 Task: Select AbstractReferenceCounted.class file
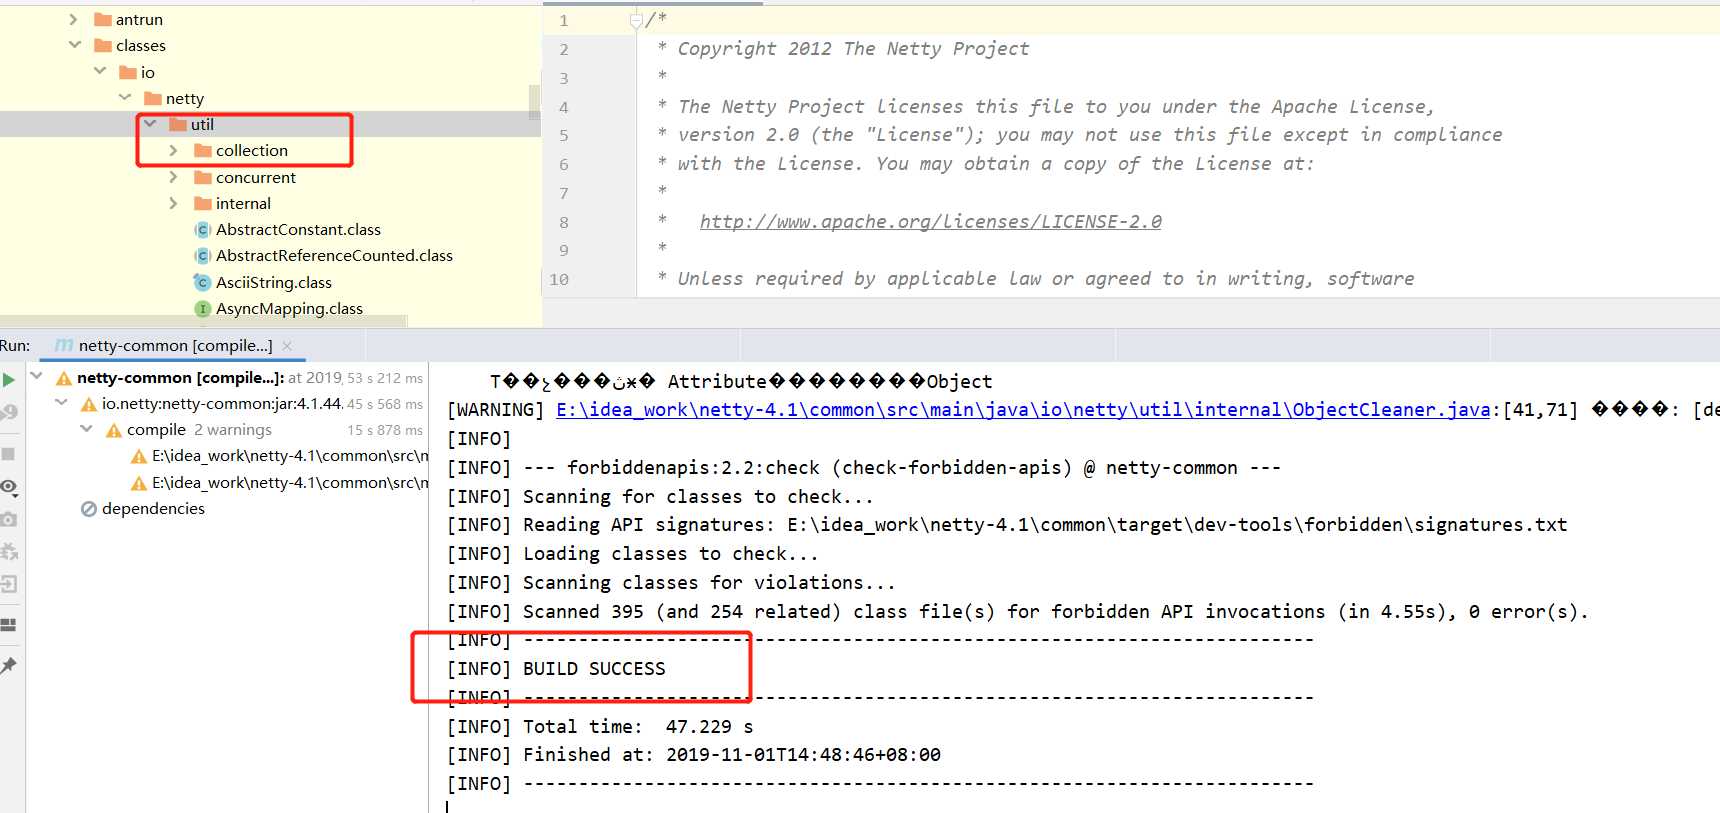point(334,256)
